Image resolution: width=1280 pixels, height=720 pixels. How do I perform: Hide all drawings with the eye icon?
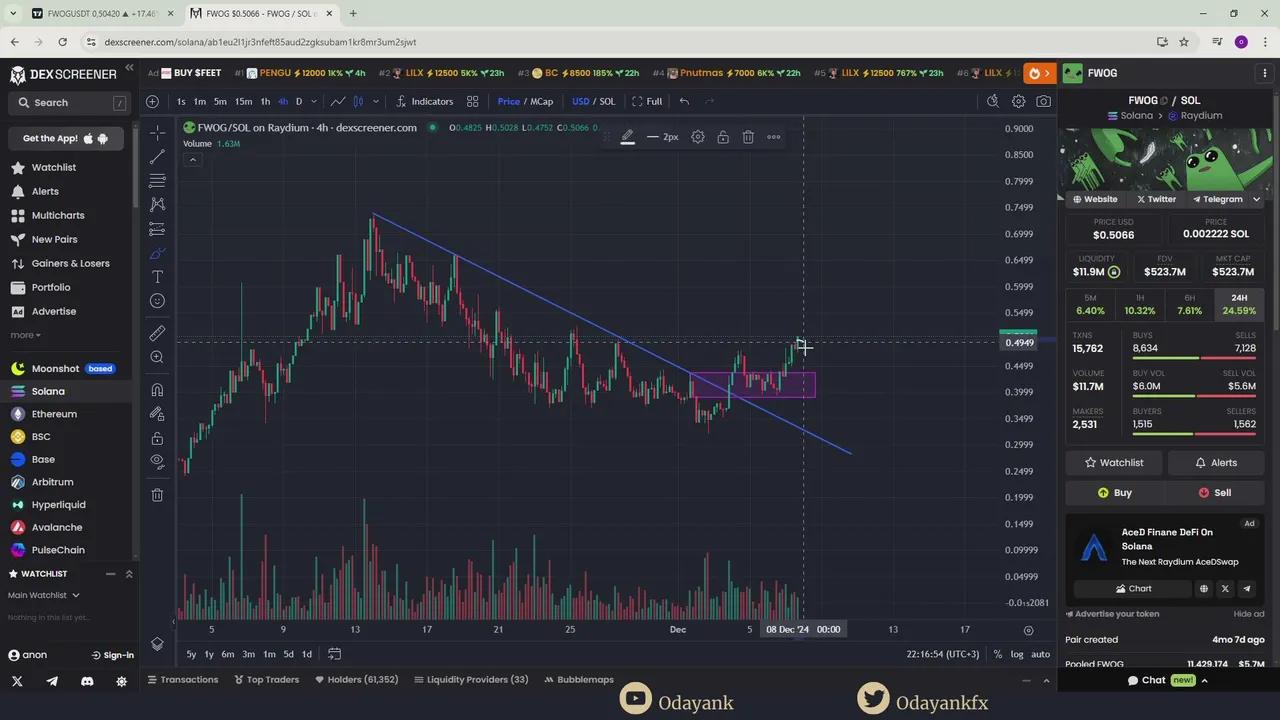pos(157,461)
